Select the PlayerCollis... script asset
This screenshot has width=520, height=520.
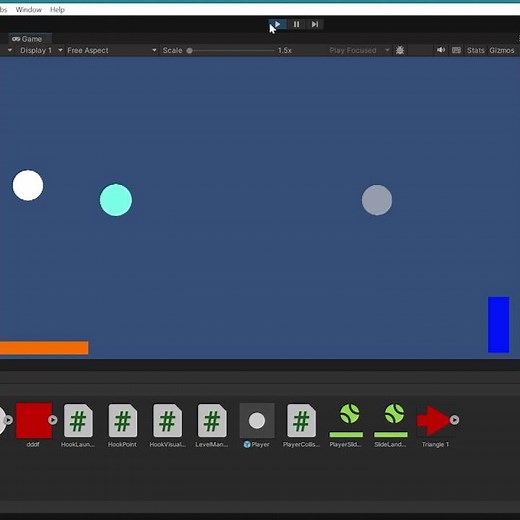point(301,421)
